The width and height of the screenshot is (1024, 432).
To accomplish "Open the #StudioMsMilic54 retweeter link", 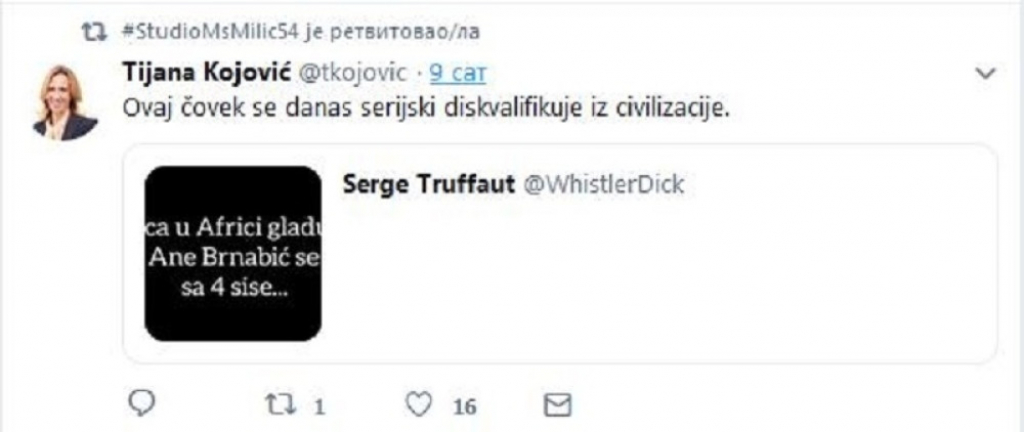I will point(210,33).
